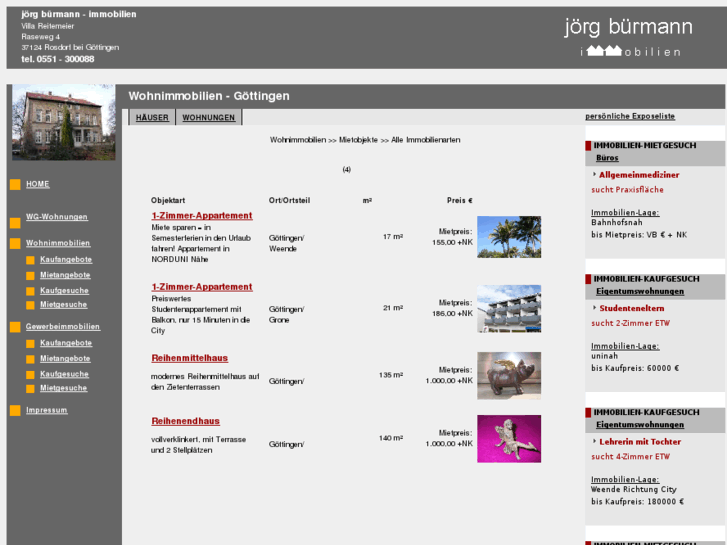Open the Reihenmittelhaus listing

pyautogui.click(x=190, y=358)
